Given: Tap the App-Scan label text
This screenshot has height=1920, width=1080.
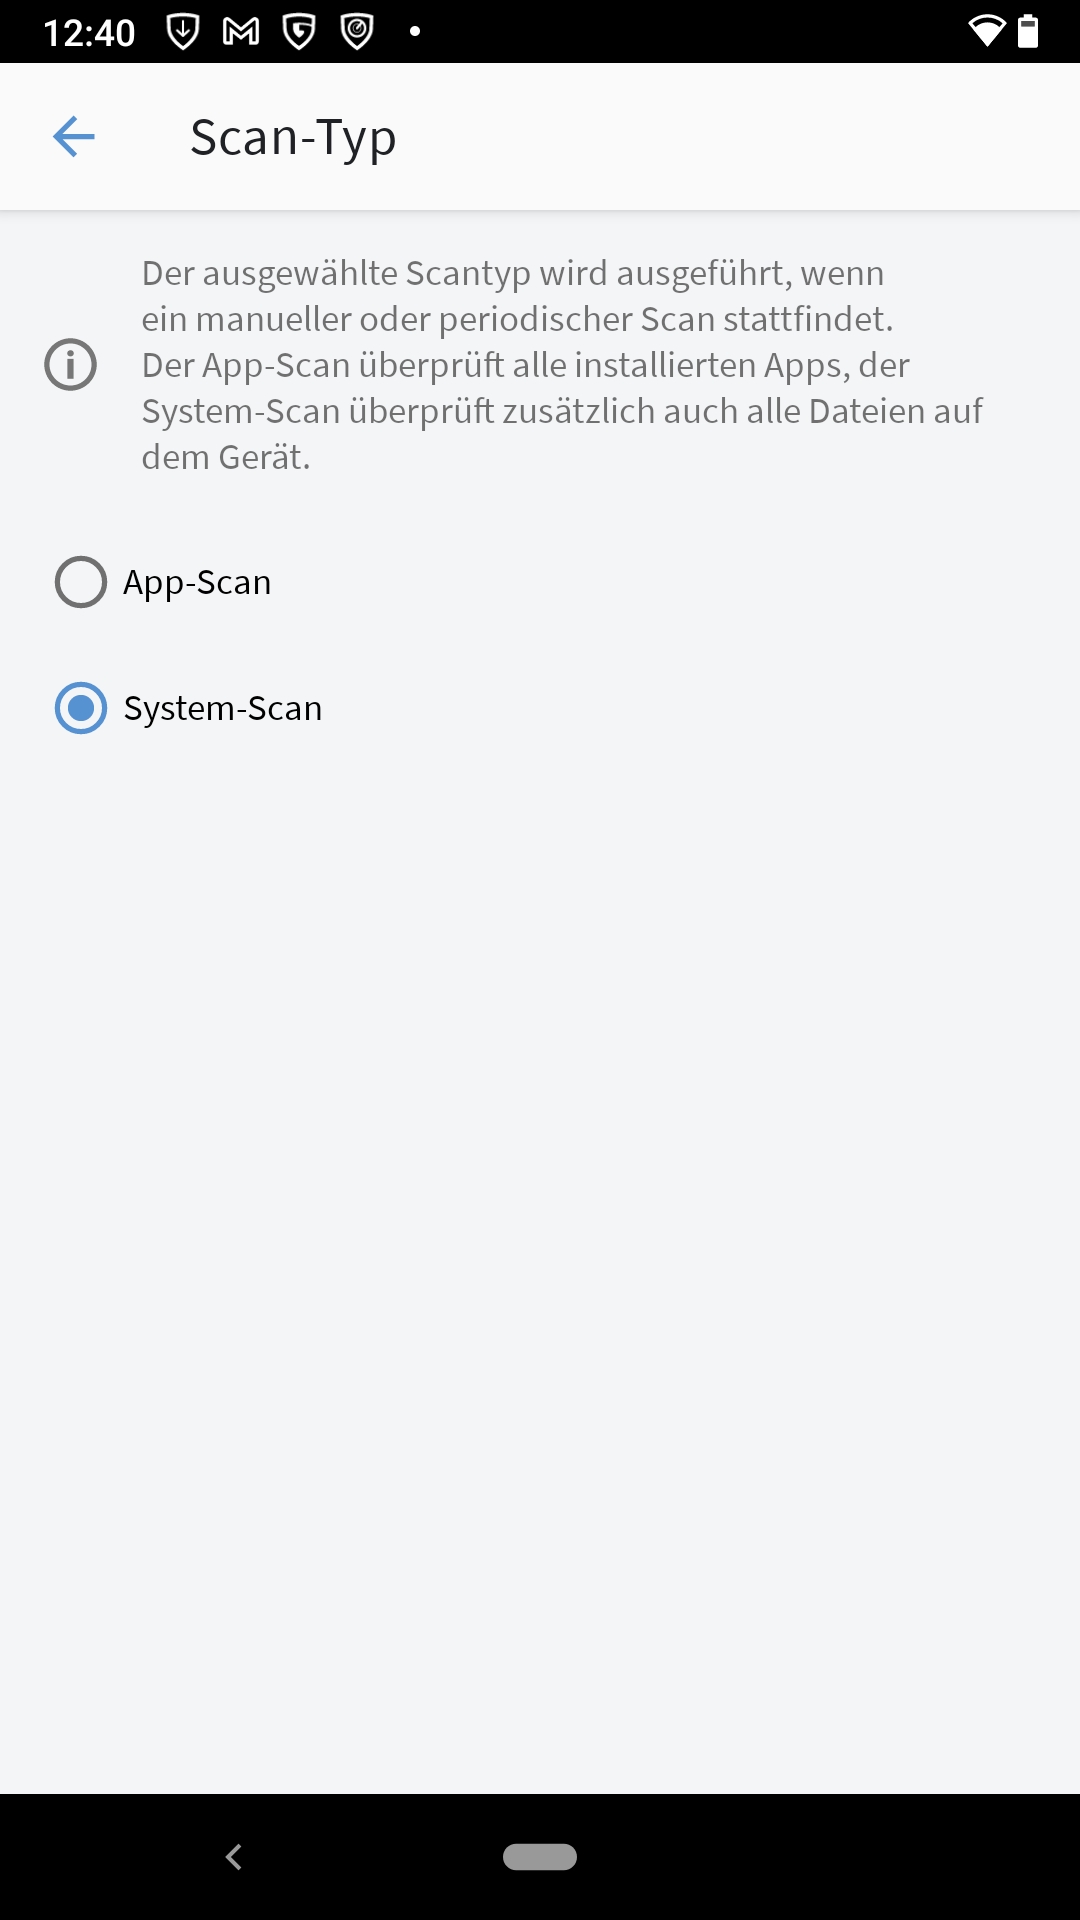Looking at the screenshot, I should point(197,582).
